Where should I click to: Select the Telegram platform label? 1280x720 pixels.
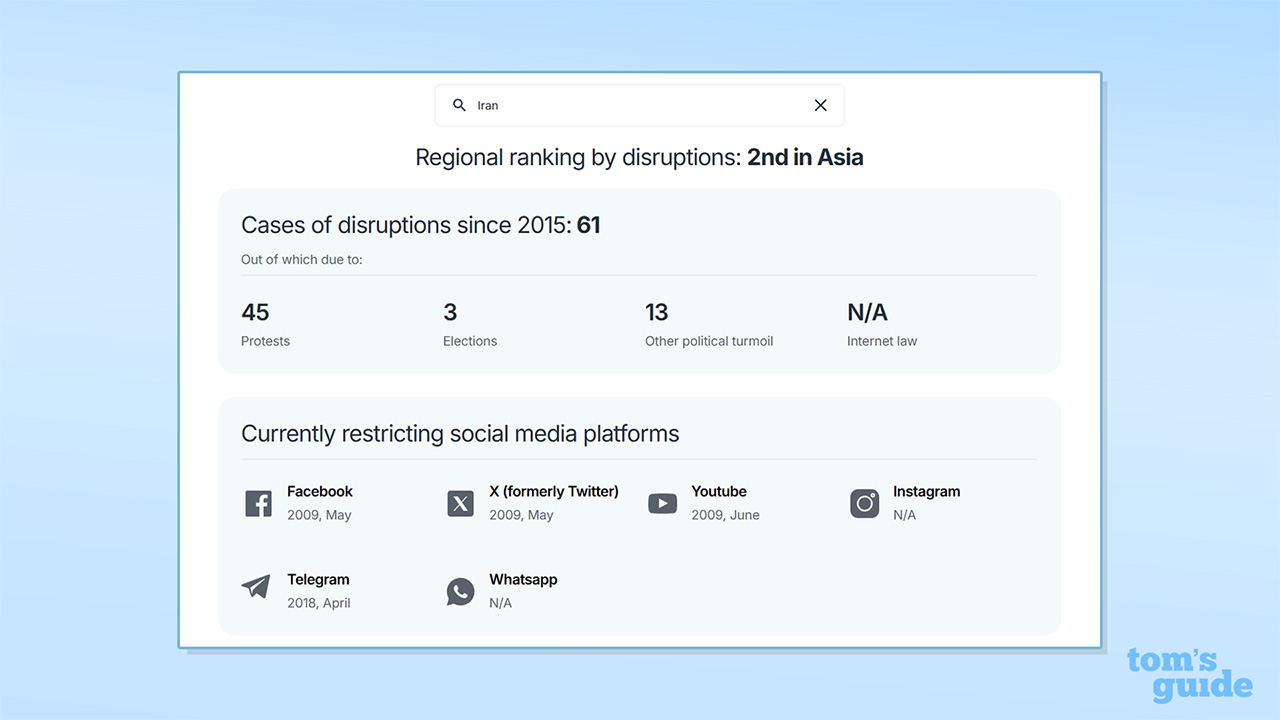tap(318, 579)
